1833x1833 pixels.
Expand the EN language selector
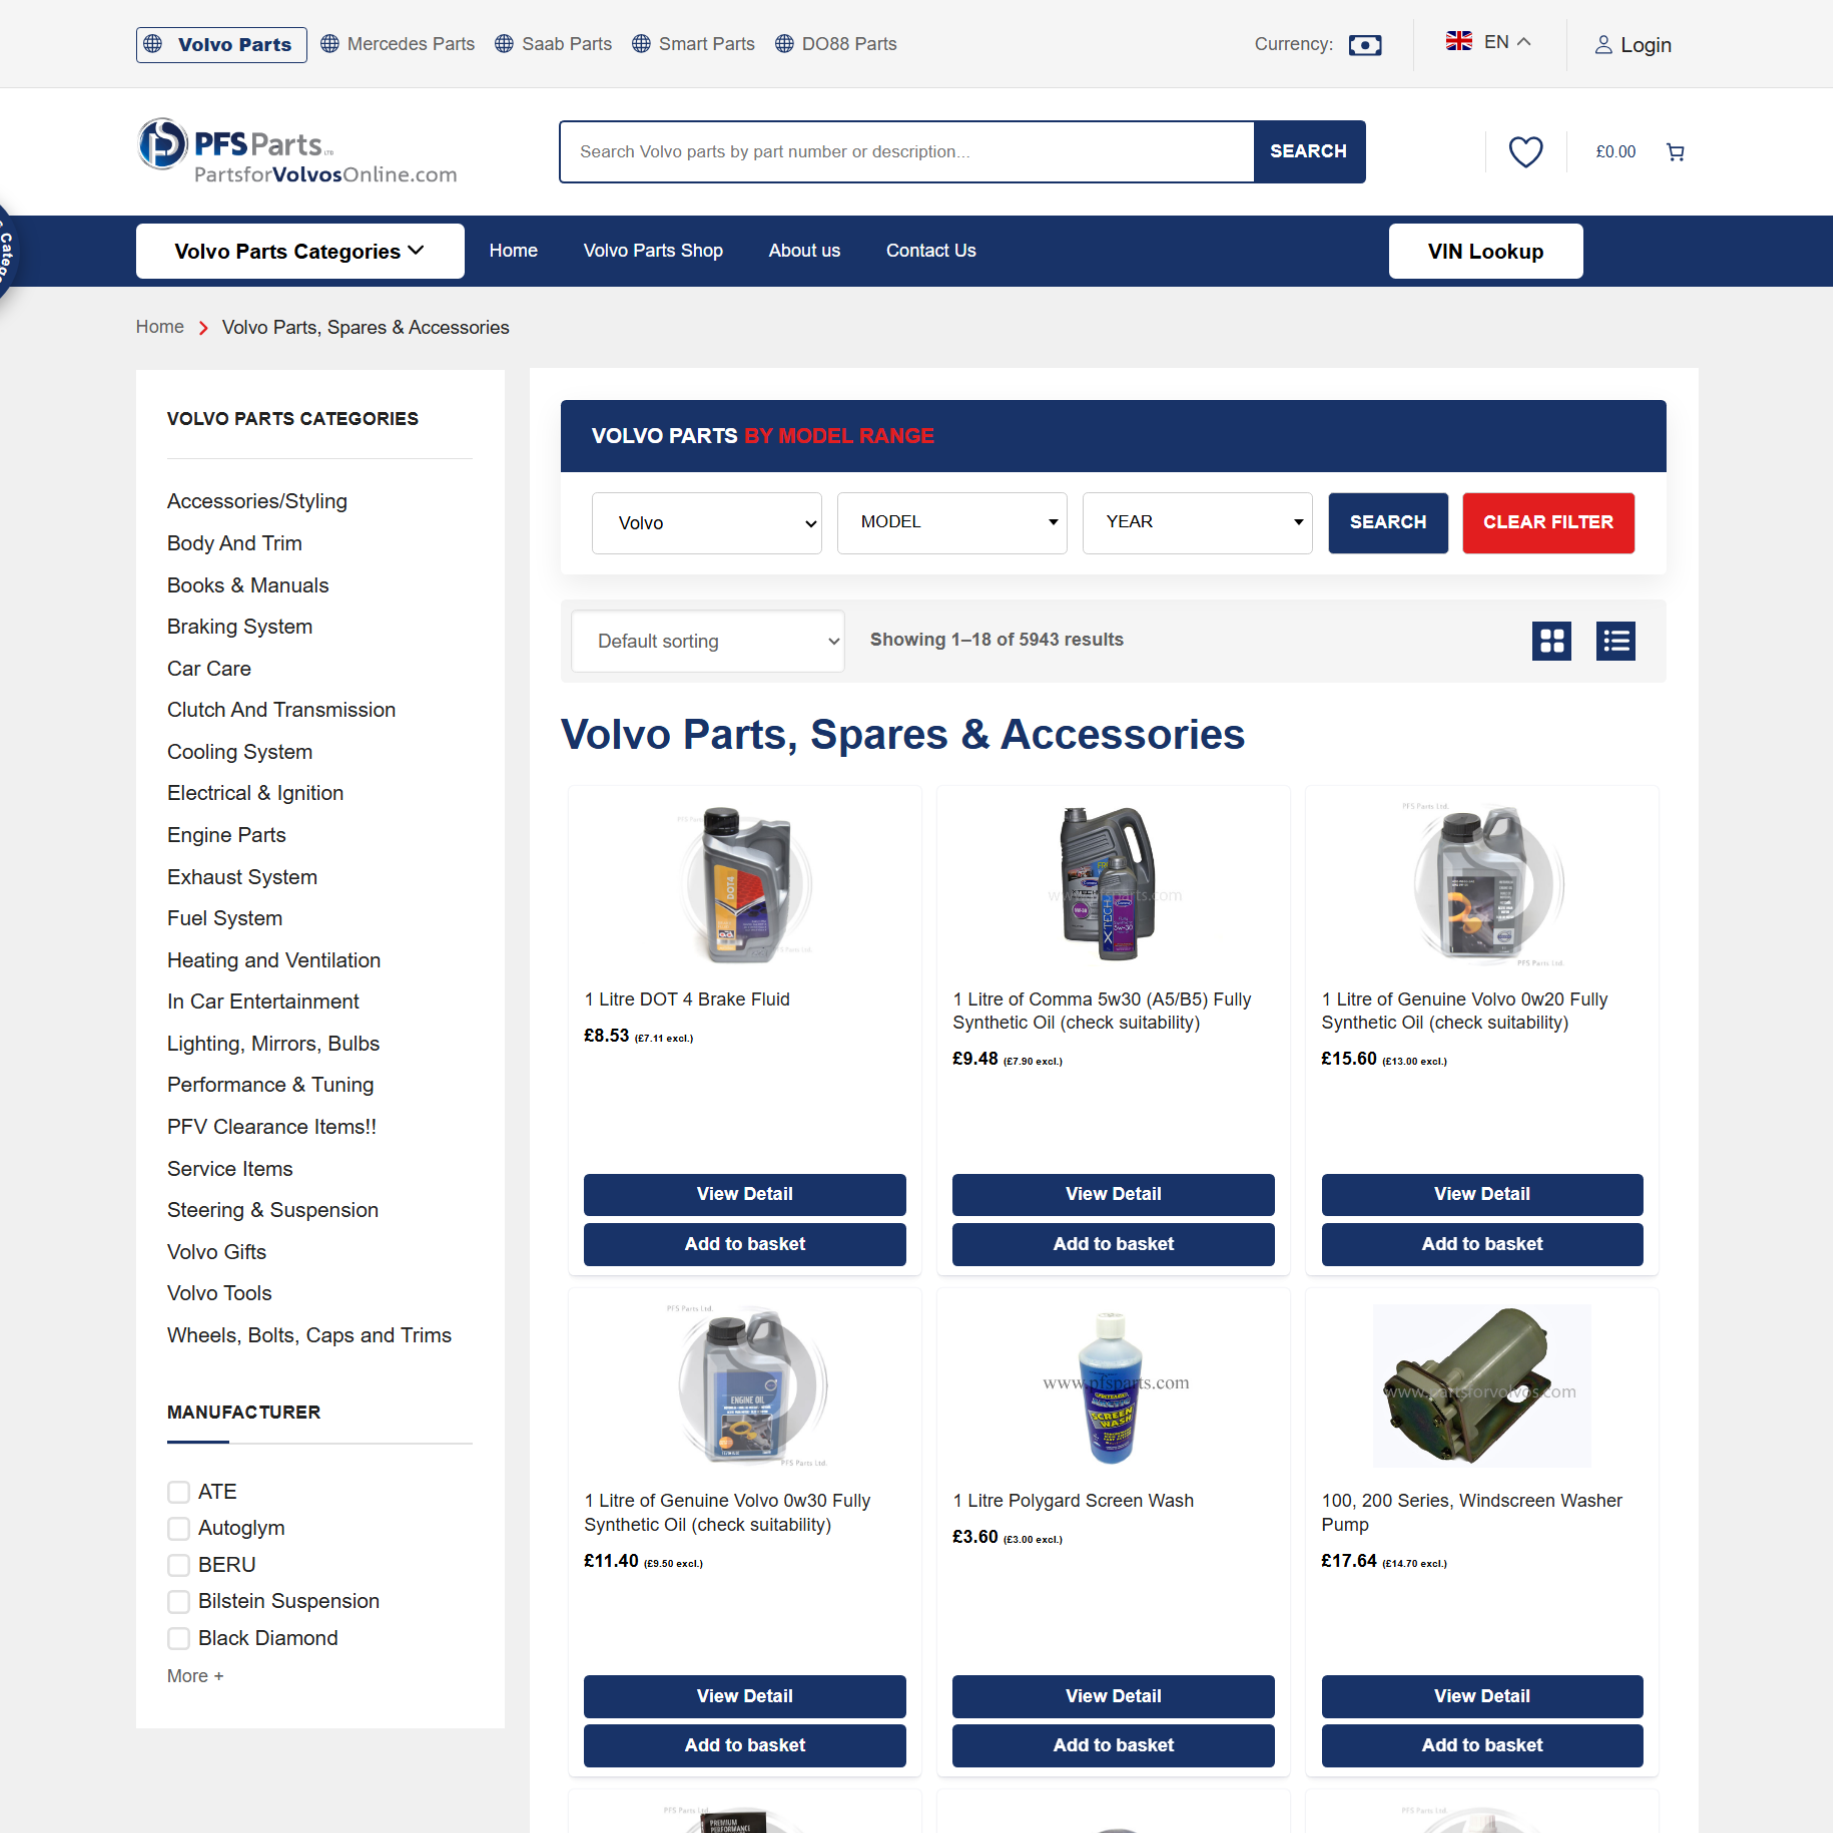click(x=1507, y=42)
